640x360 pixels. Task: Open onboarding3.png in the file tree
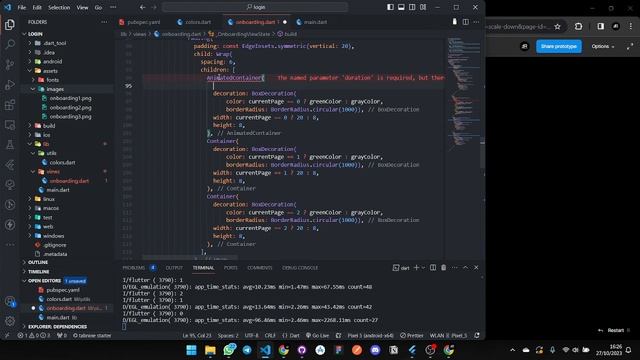pos(70,117)
